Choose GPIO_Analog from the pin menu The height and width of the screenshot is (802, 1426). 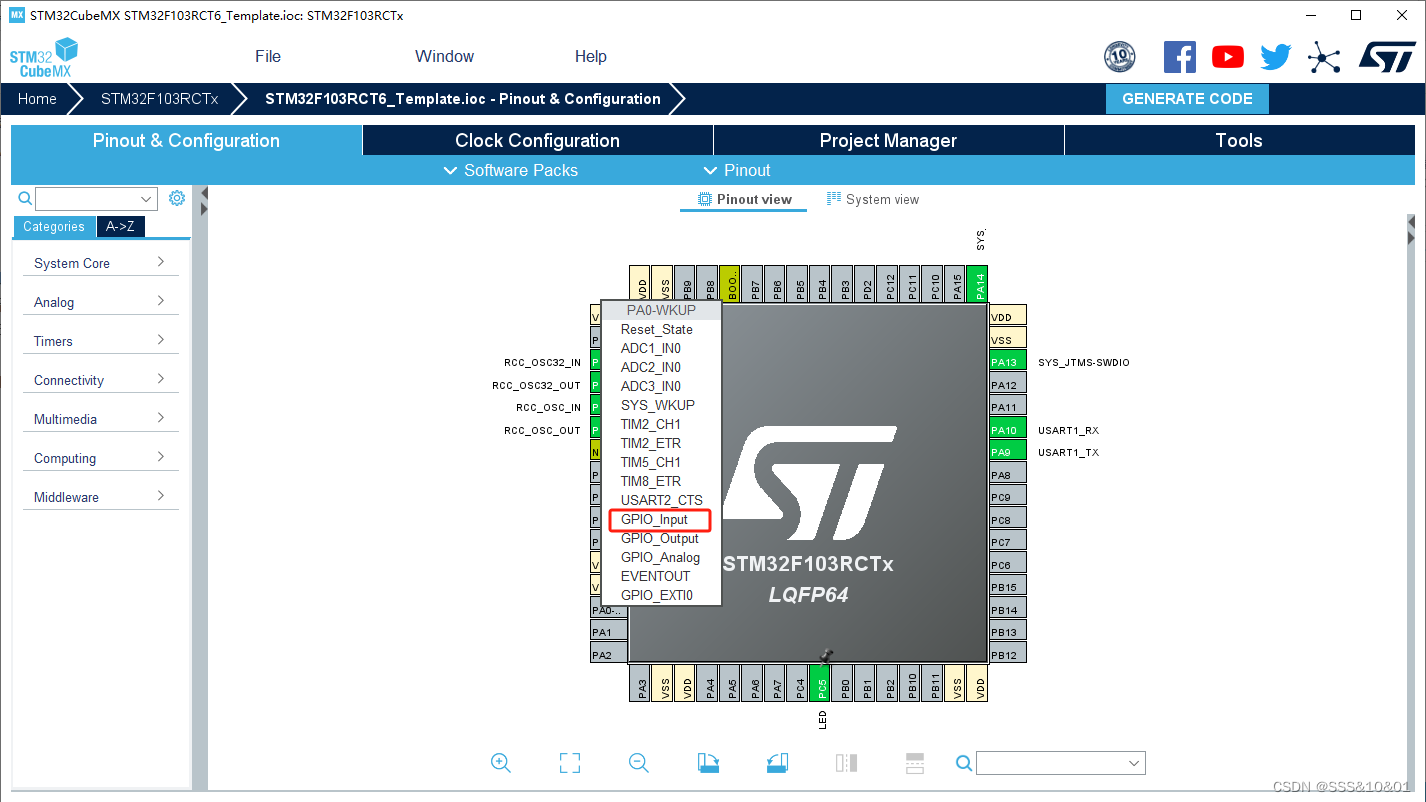click(x=660, y=557)
